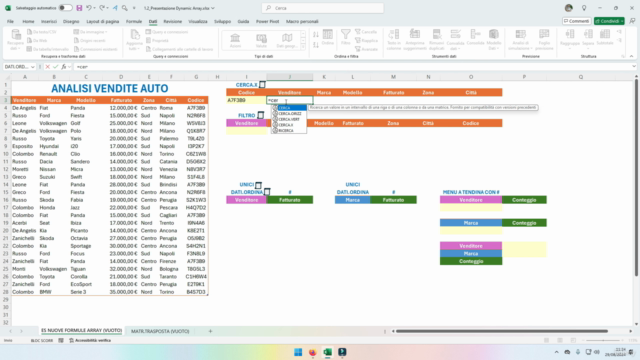Click the Da testo/CSV icon

click(x=30, y=32)
